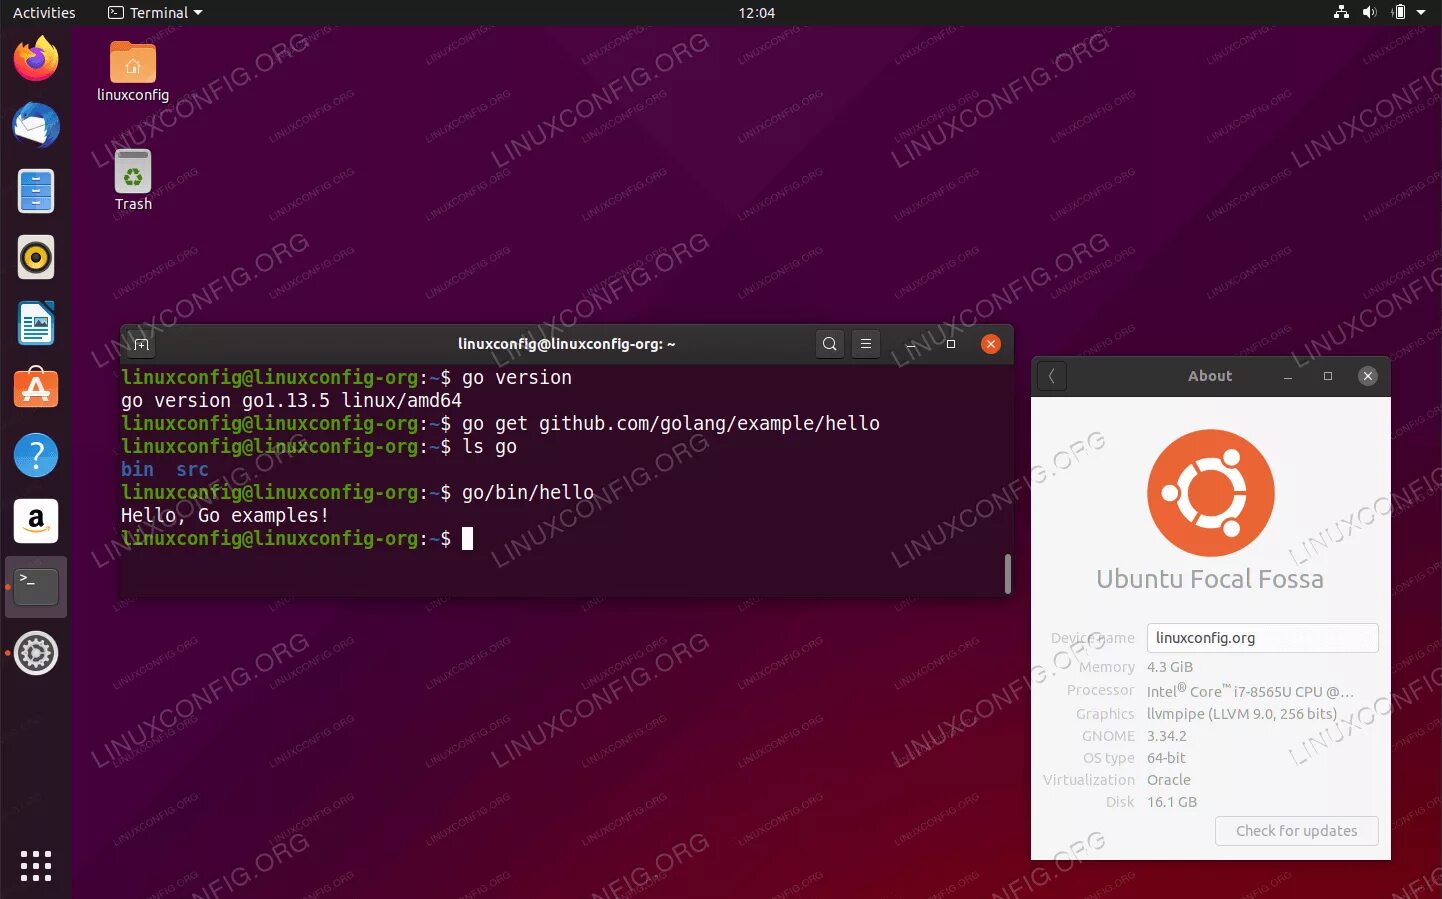Click the Graphics value 'llvmpipe (LLVM 9.0, 256 bits)'

(x=1242, y=714)
